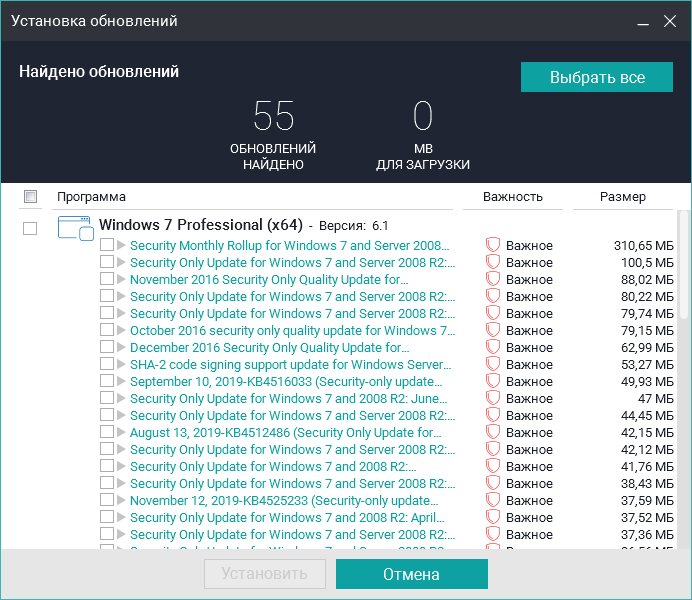Click shield icon in the 53,27 МБ row
692x600 pixels.
[493, 364]
